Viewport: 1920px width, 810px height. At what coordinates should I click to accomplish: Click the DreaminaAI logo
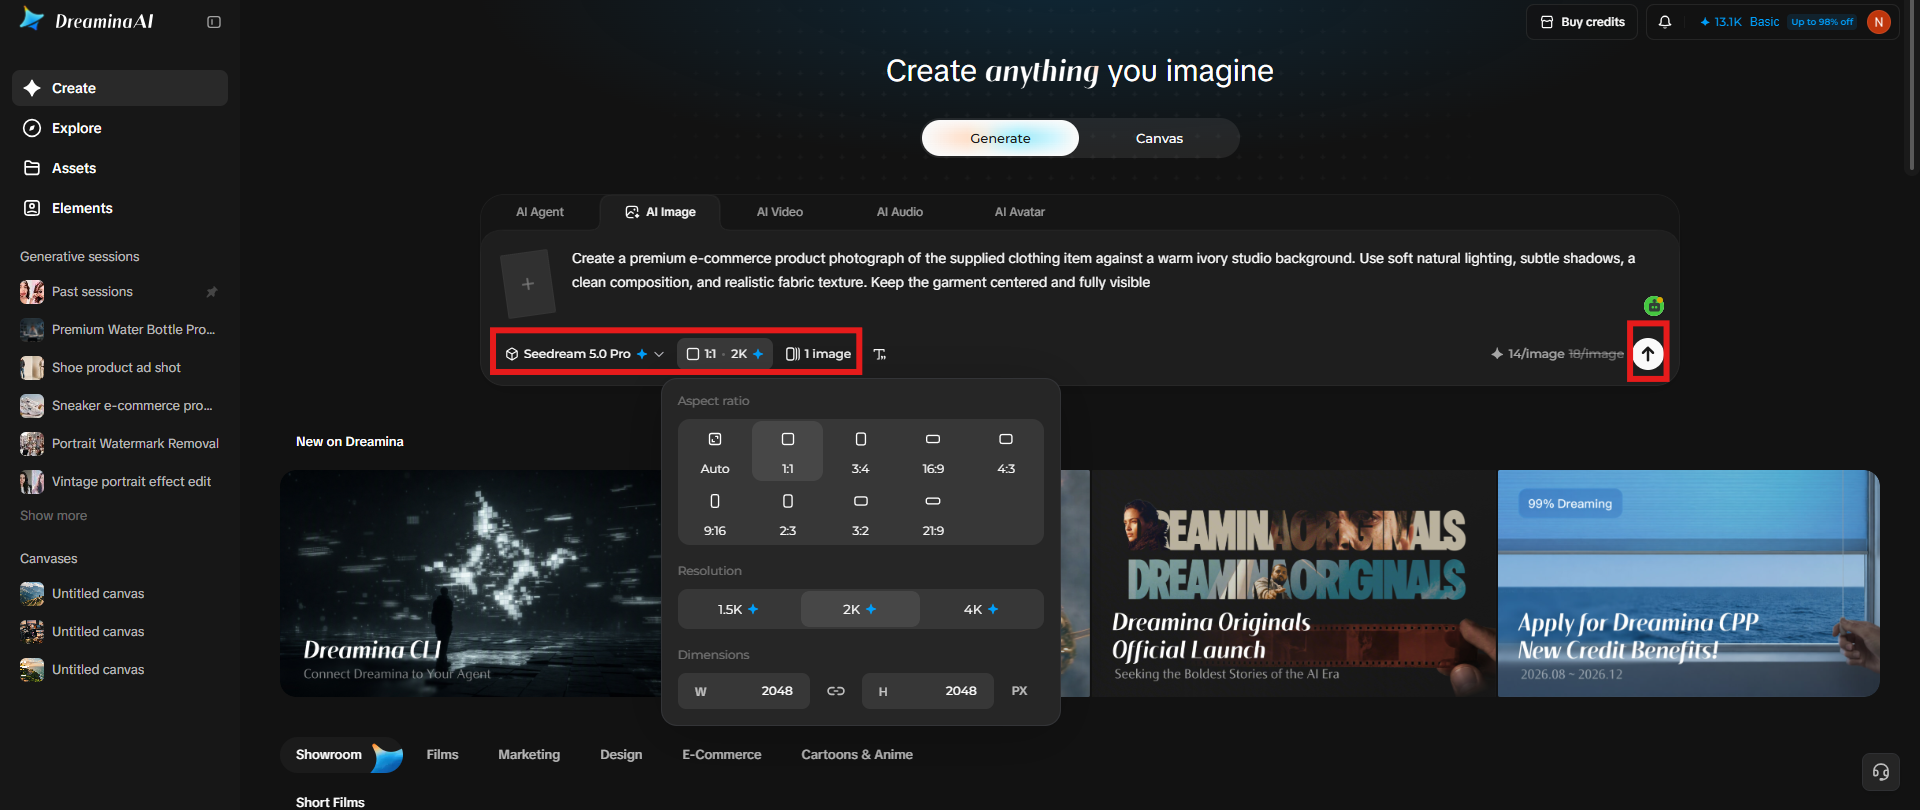87,21
